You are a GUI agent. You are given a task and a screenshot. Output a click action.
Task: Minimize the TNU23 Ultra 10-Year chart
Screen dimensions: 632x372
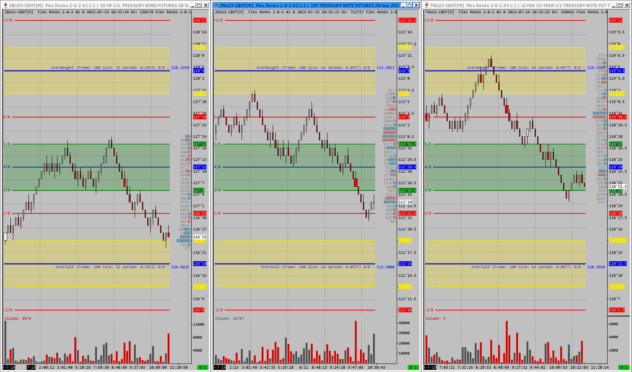[x=613, y=5]
